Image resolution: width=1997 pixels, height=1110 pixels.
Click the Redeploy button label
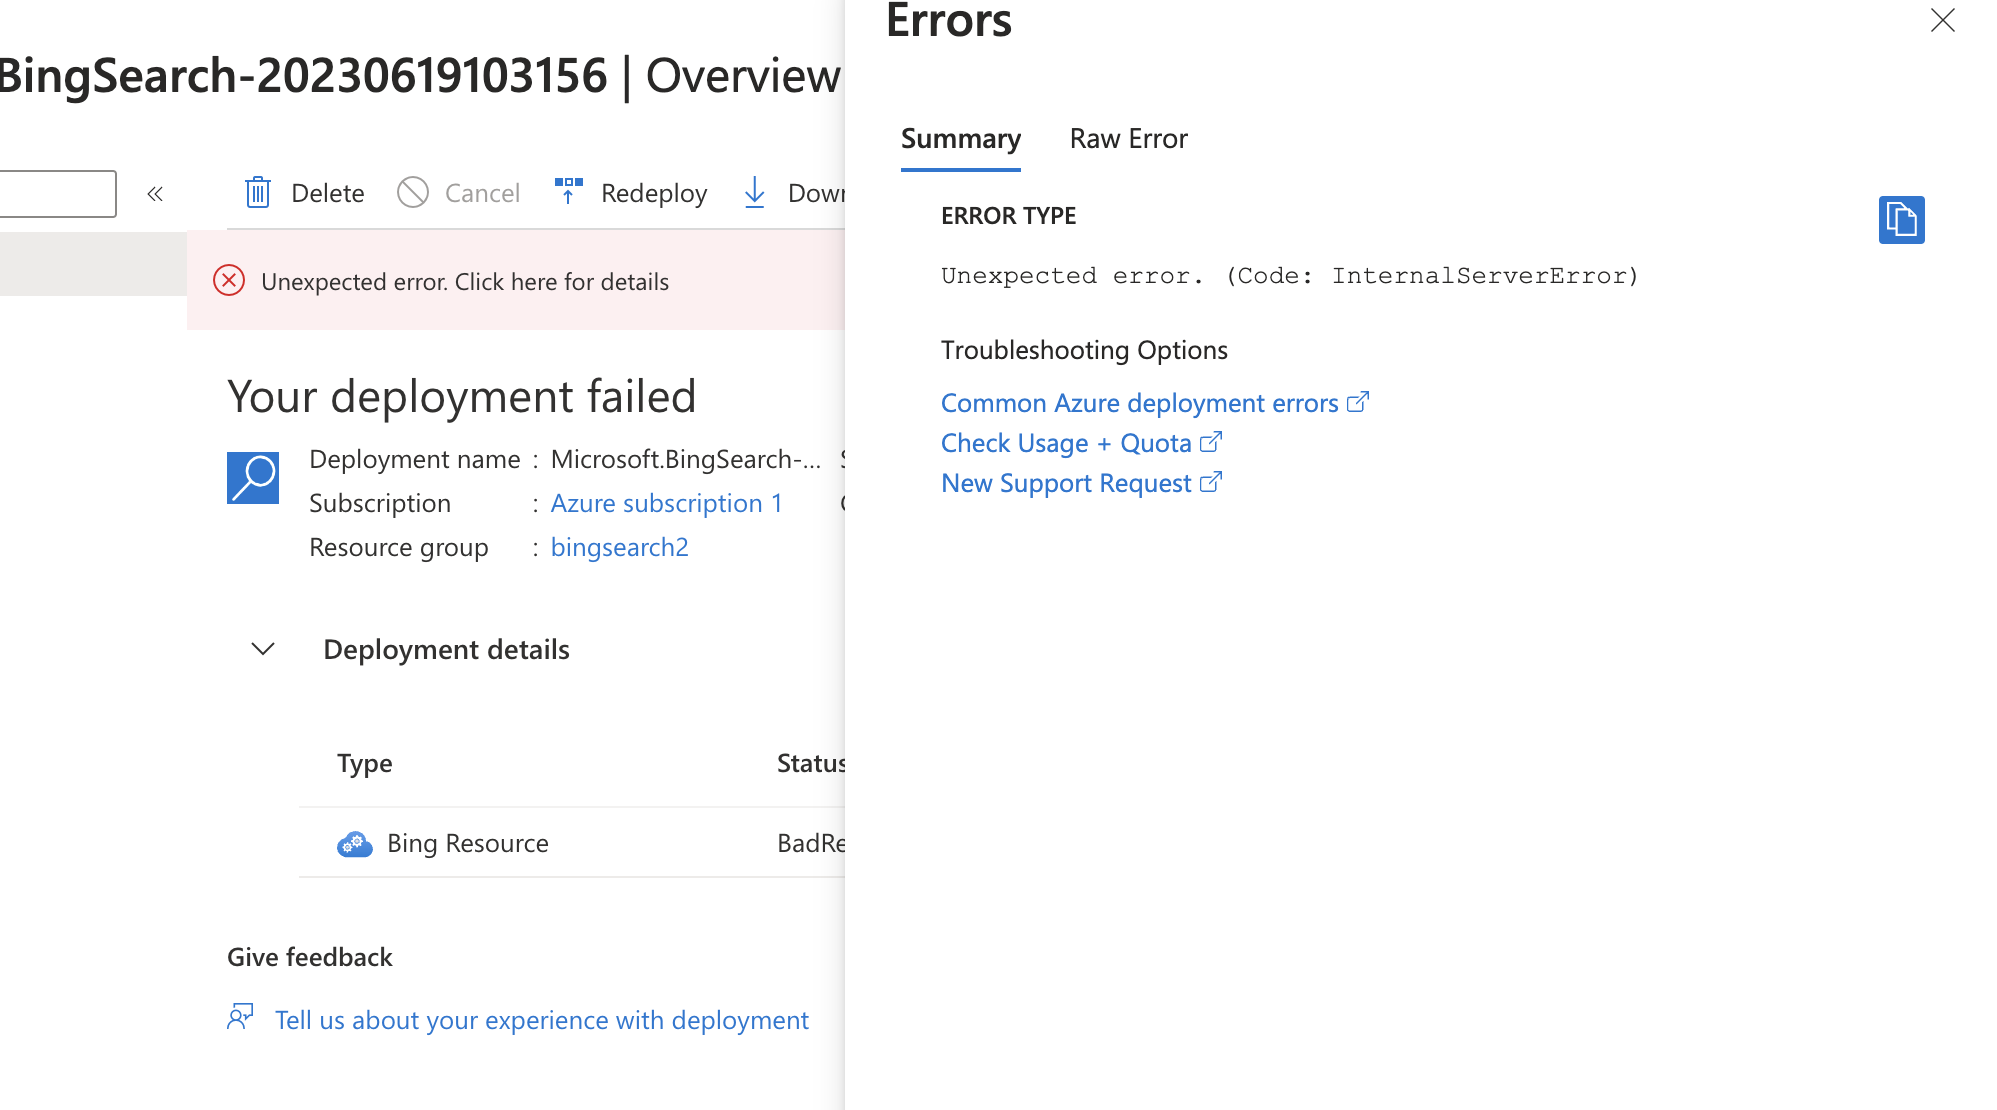[654, 193]
